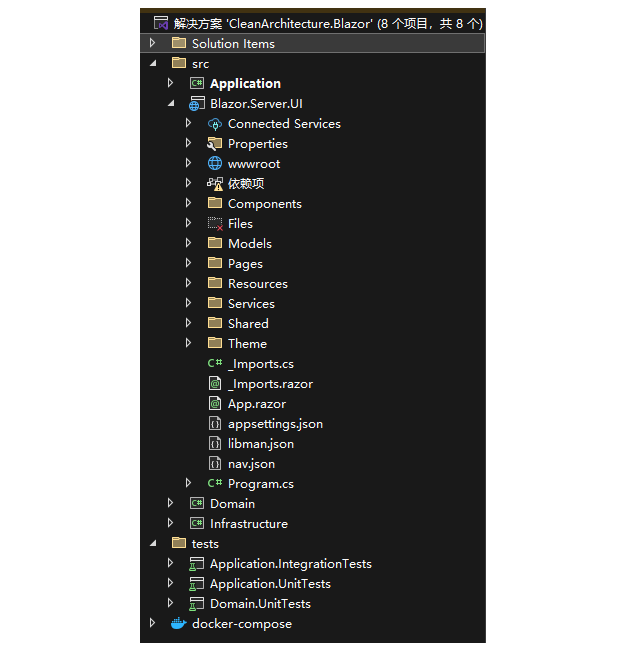This screenshot has height=663, width=644.
Task: Click the docker-compose whale icon
Action: 178,623
